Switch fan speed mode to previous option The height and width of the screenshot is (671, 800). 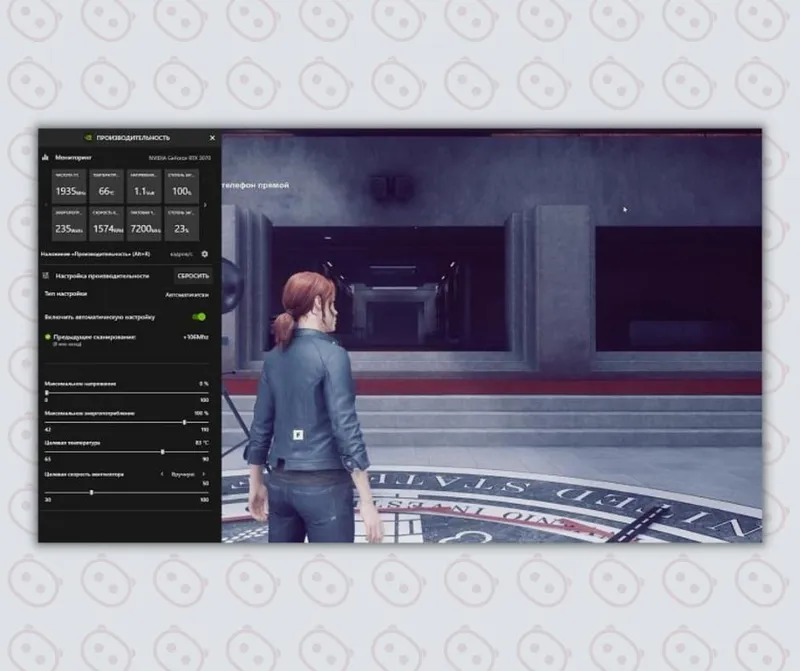point(162,474)
